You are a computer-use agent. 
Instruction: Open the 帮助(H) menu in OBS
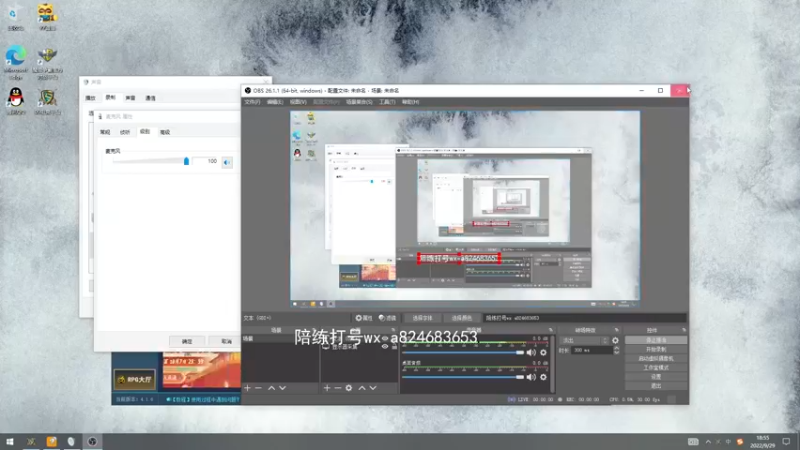click(x=410, y=102)
